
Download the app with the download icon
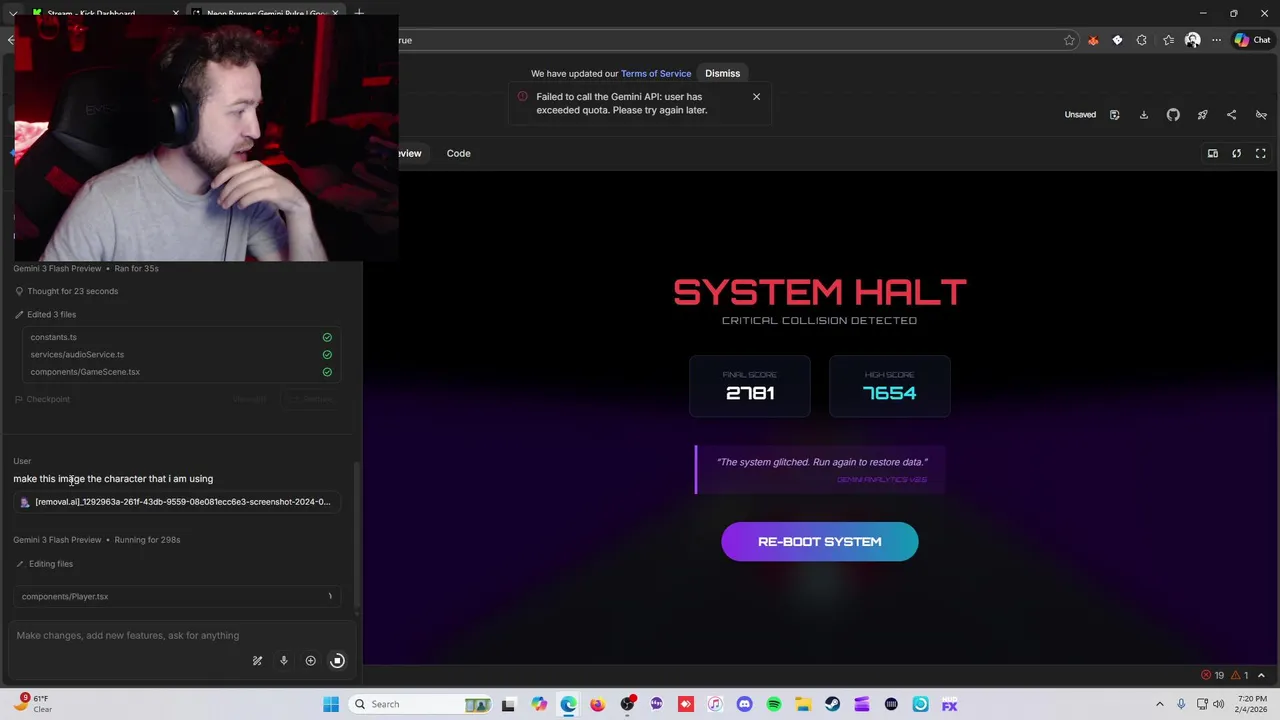click(1144, 114)
